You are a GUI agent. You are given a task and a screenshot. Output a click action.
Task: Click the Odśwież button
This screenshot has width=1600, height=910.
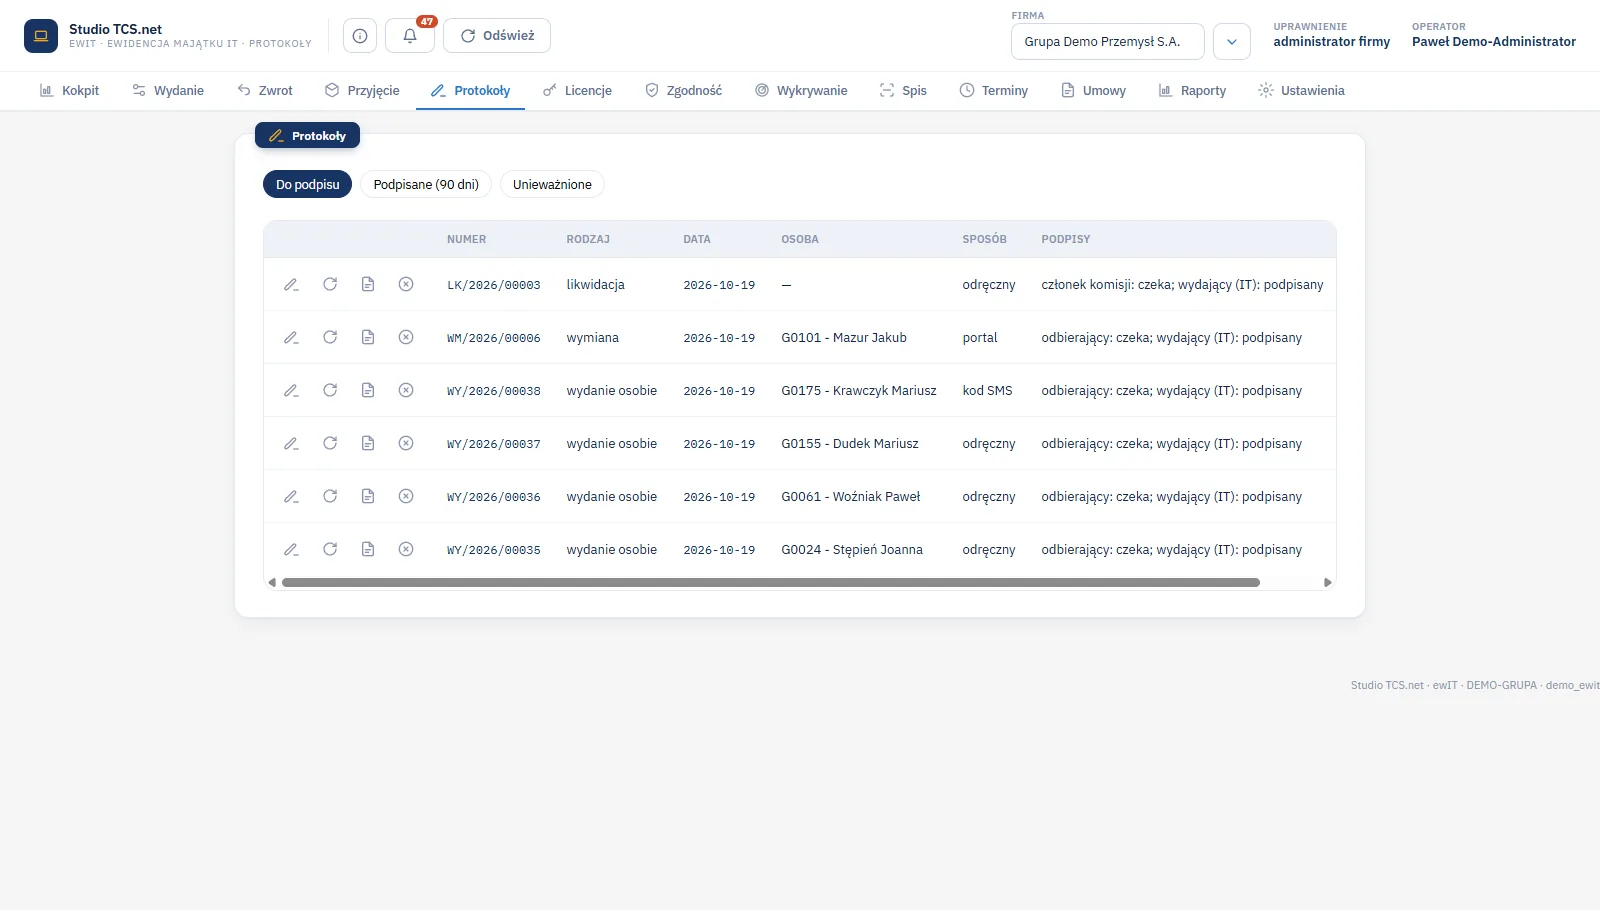coord(497,36)
